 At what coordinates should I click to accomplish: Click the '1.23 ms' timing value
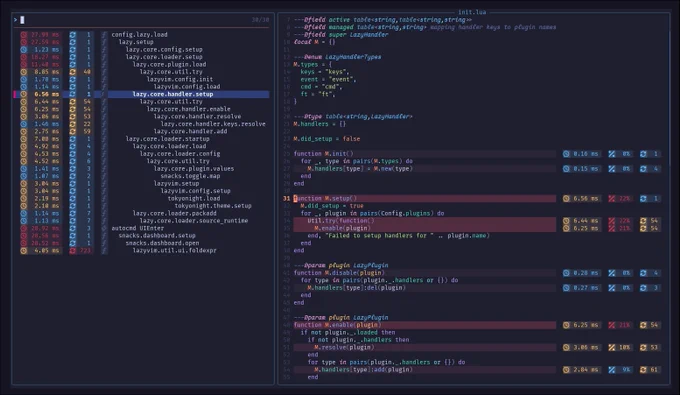tap(46, 49)
